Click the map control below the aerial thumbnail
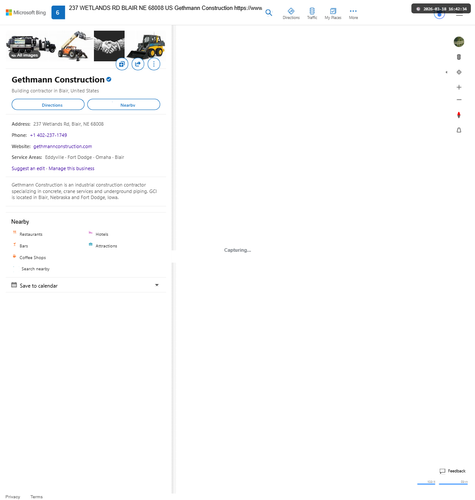The image size is (475, 500). [x=459, y=57]
